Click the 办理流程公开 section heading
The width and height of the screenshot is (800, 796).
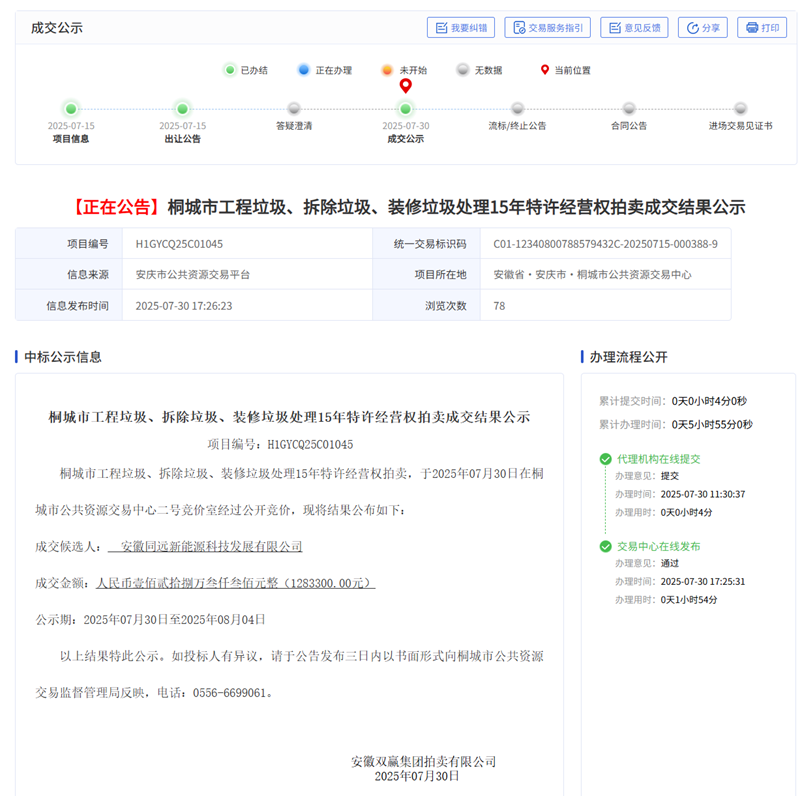coord(629,357)
